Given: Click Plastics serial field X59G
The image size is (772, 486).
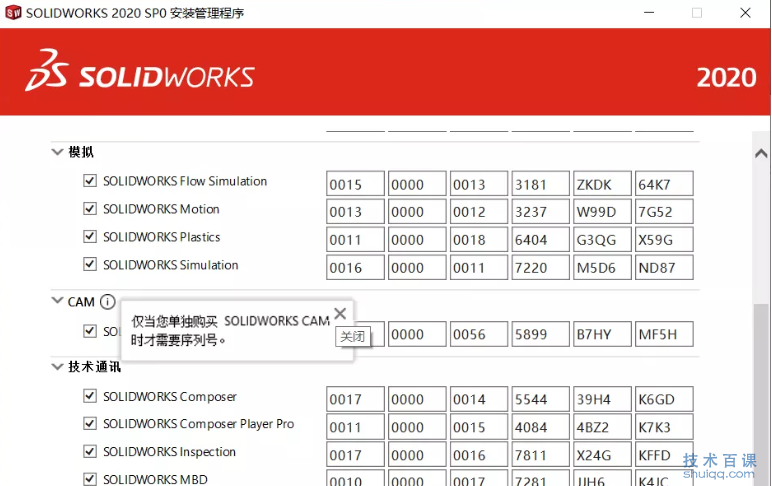Looking at the screenshot, I should pos(664,239).
